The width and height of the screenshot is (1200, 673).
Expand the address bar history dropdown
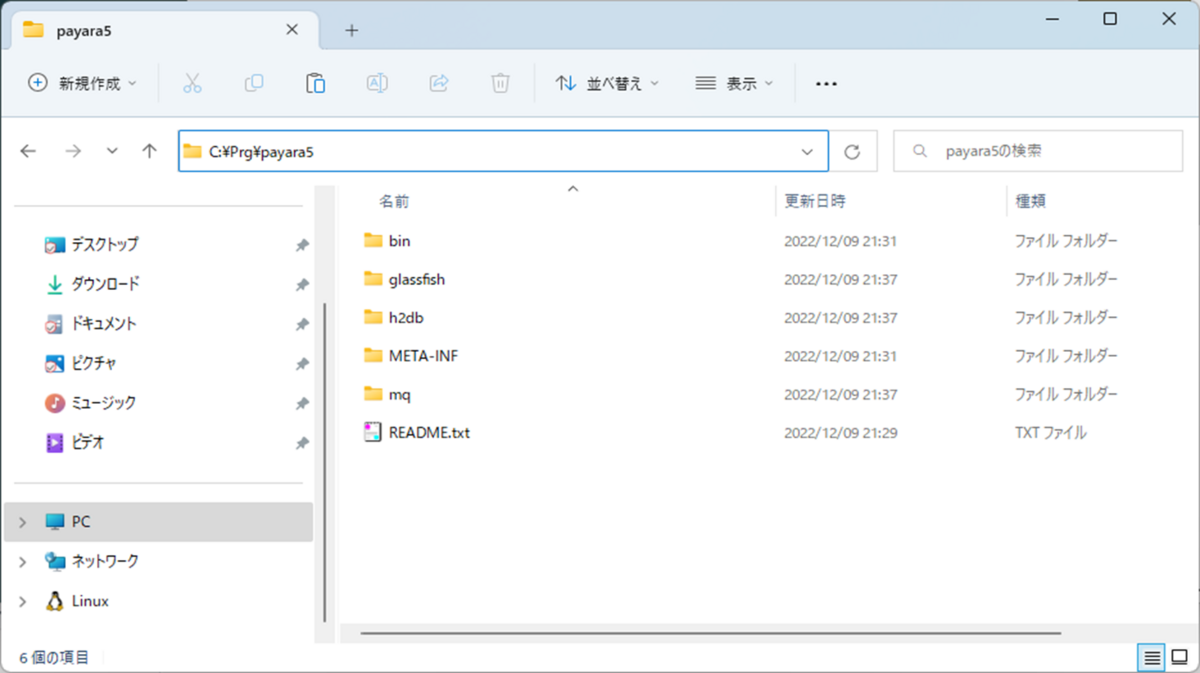(x=807, y=152)
